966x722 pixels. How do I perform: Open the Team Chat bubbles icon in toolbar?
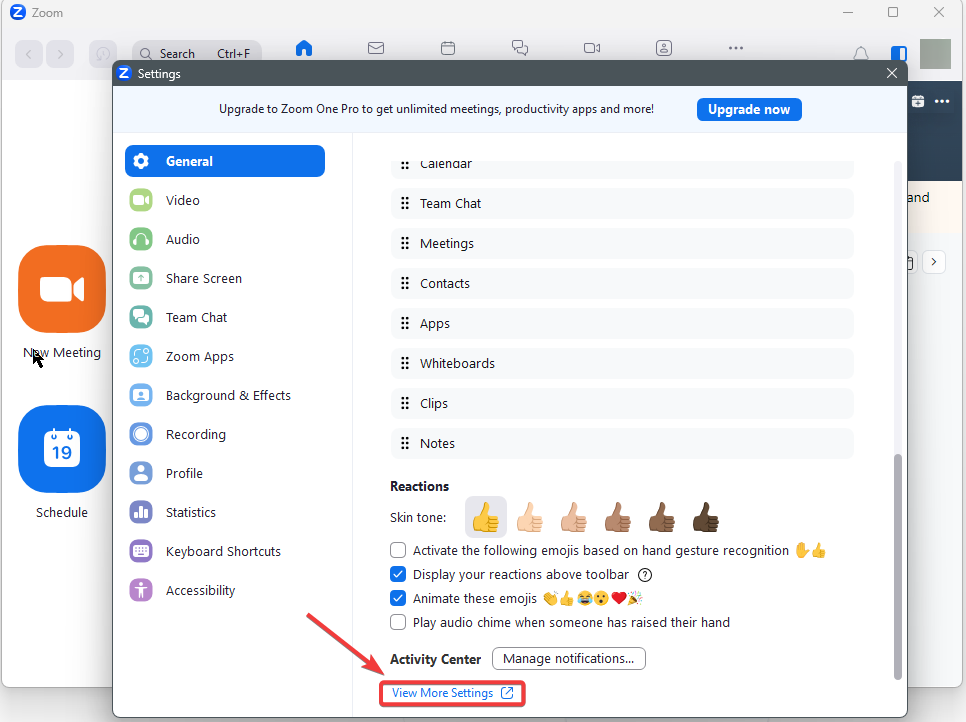pyautogui.click(x=520, y=48)
